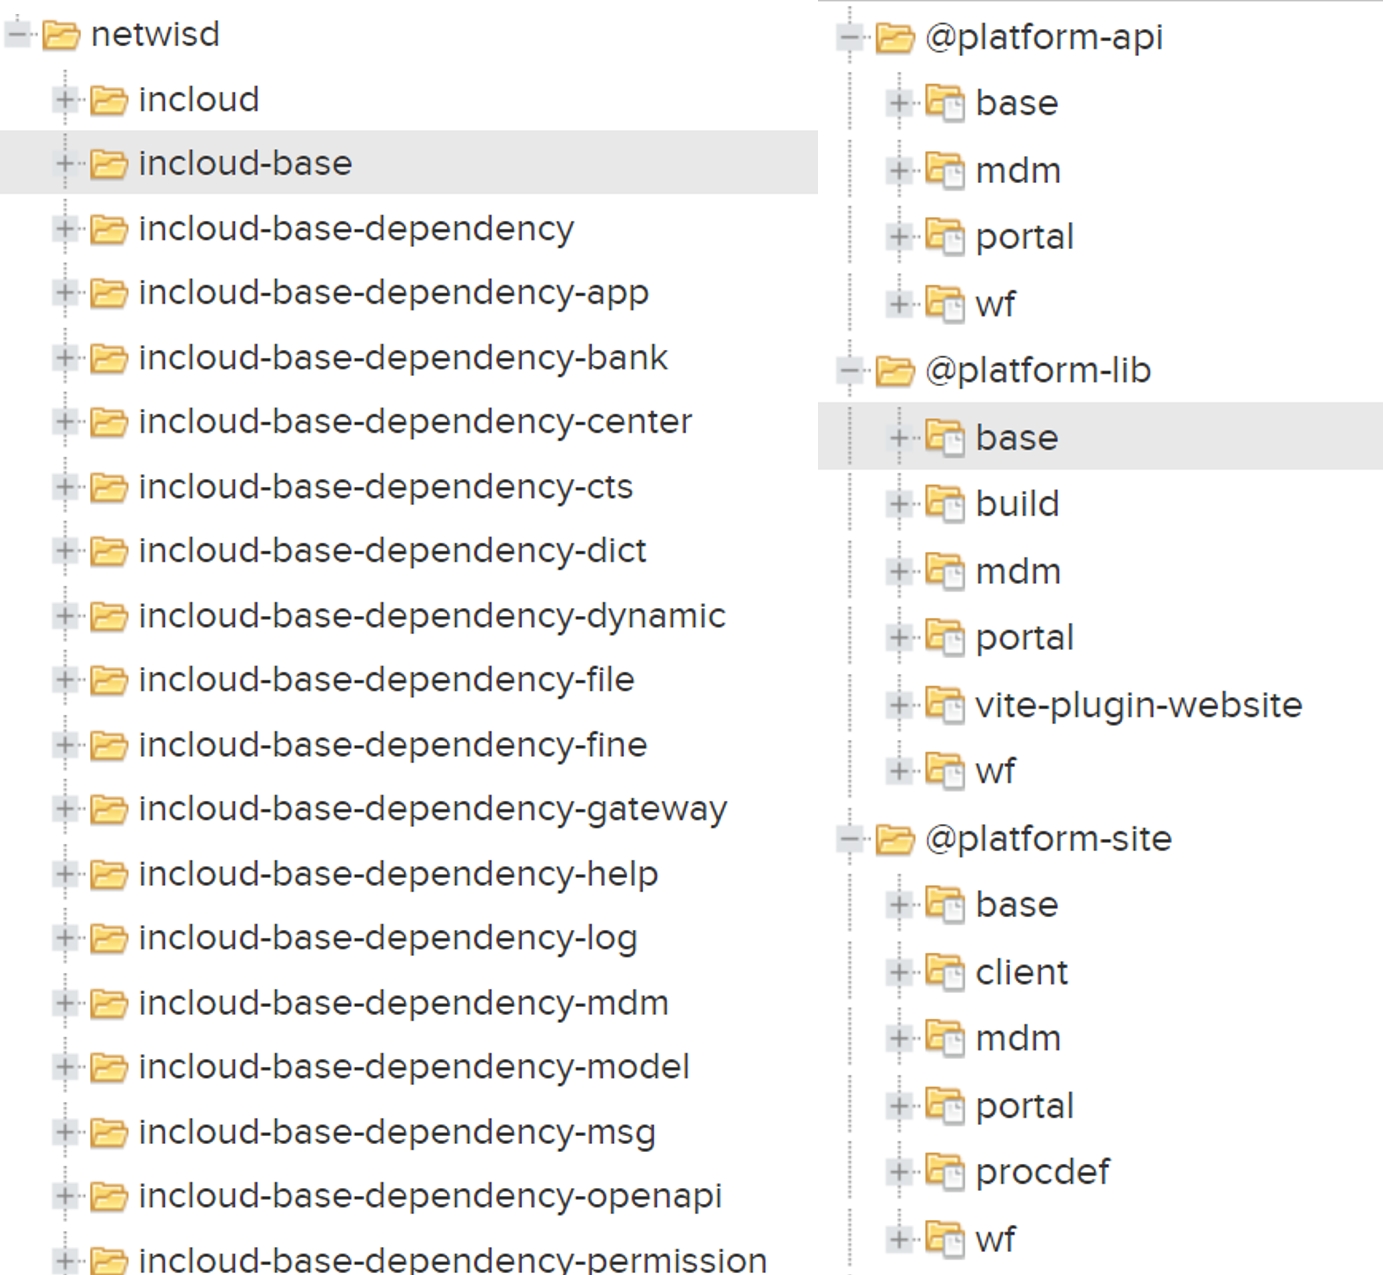Select the @platform-lib label
1383x1275 pixels.
pos(1037,371)
